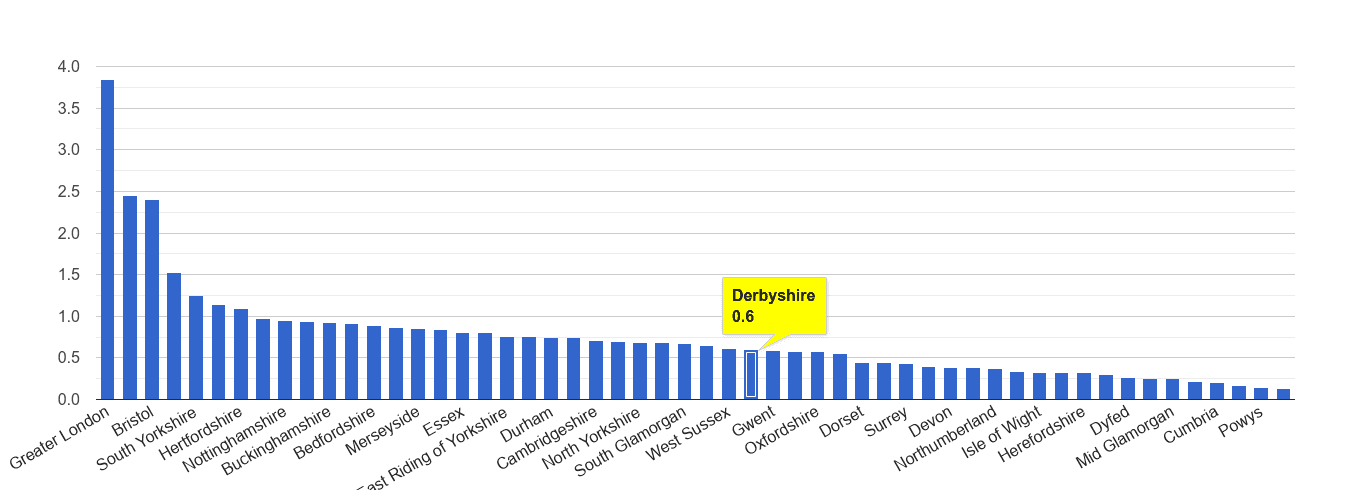
Task: Click the Nottinghamshire bar
Action: 285,360
